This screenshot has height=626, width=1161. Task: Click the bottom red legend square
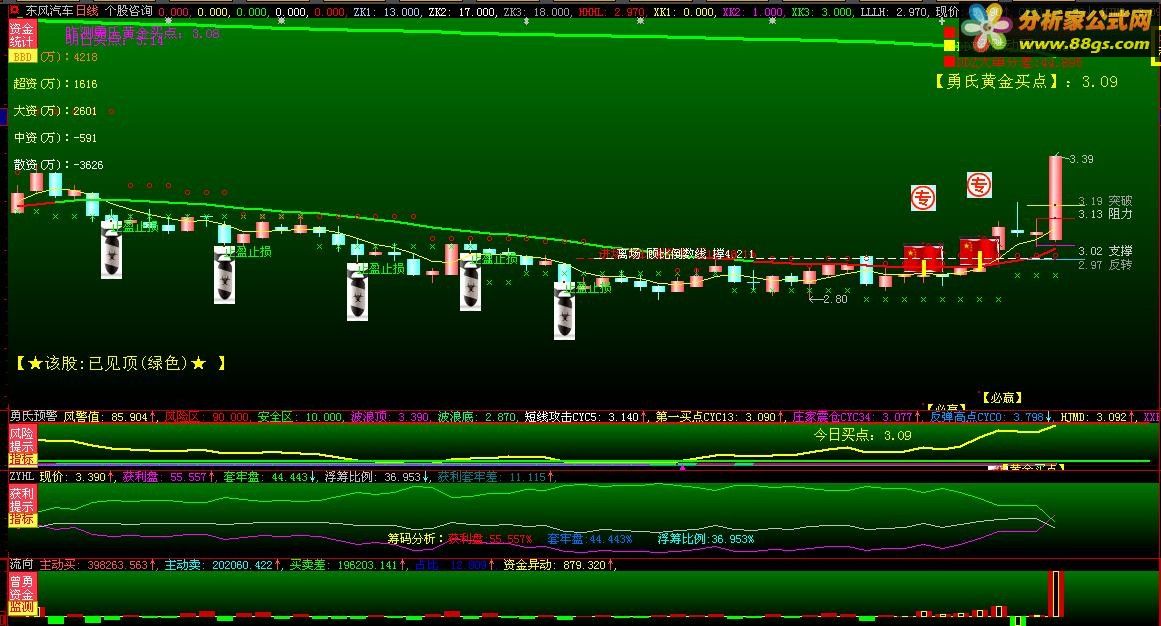pos(949,61)
